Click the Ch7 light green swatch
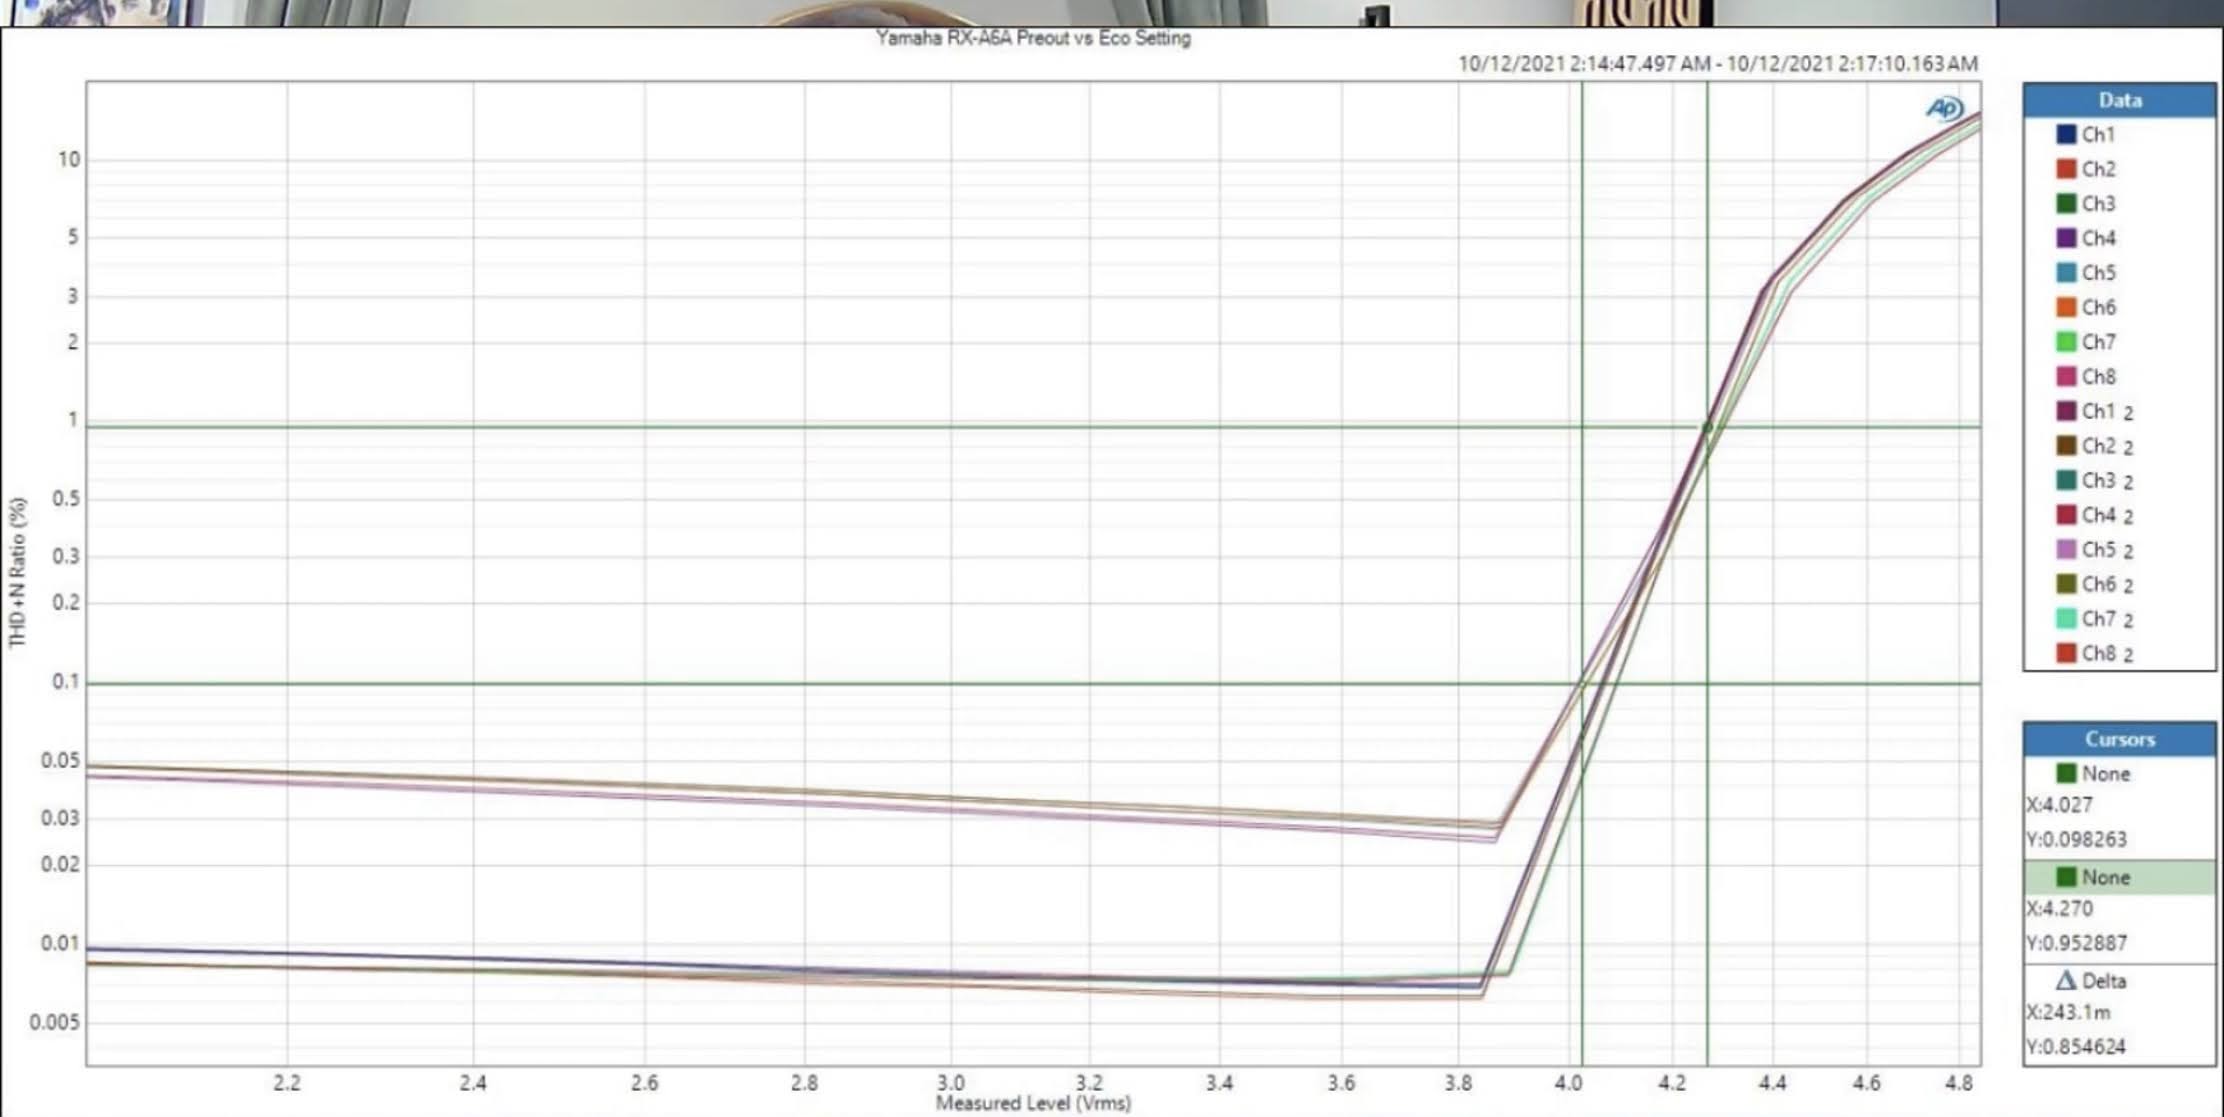Screen dimensions: 2224x1117 click(x=2066, y=342)
